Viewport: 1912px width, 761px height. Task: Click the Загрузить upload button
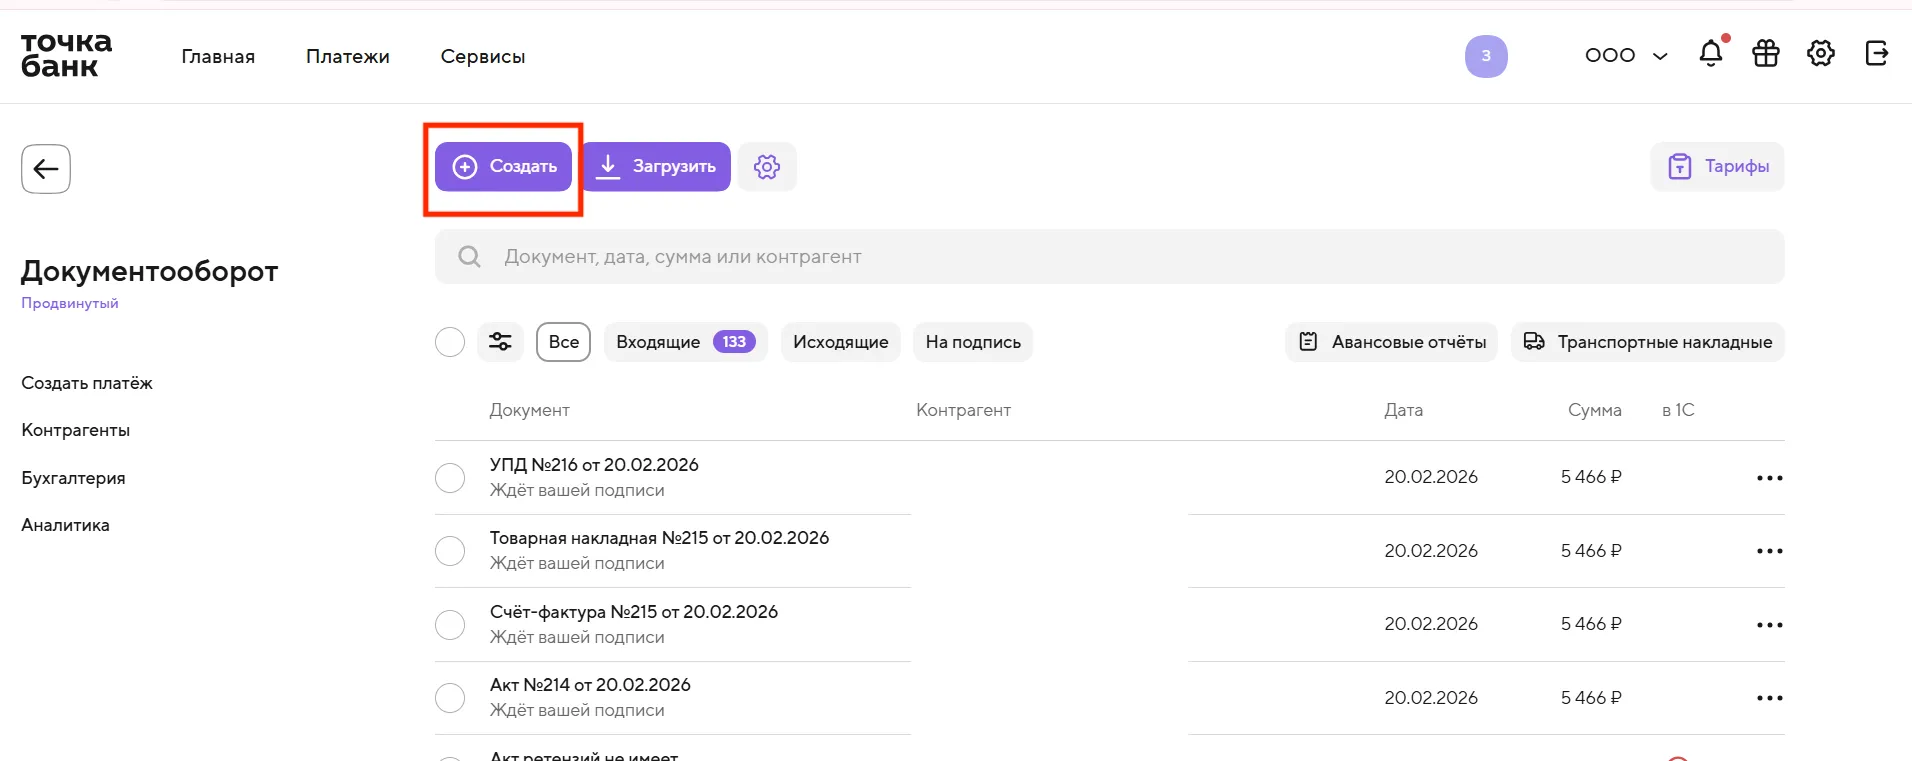(x=657, y=167)
